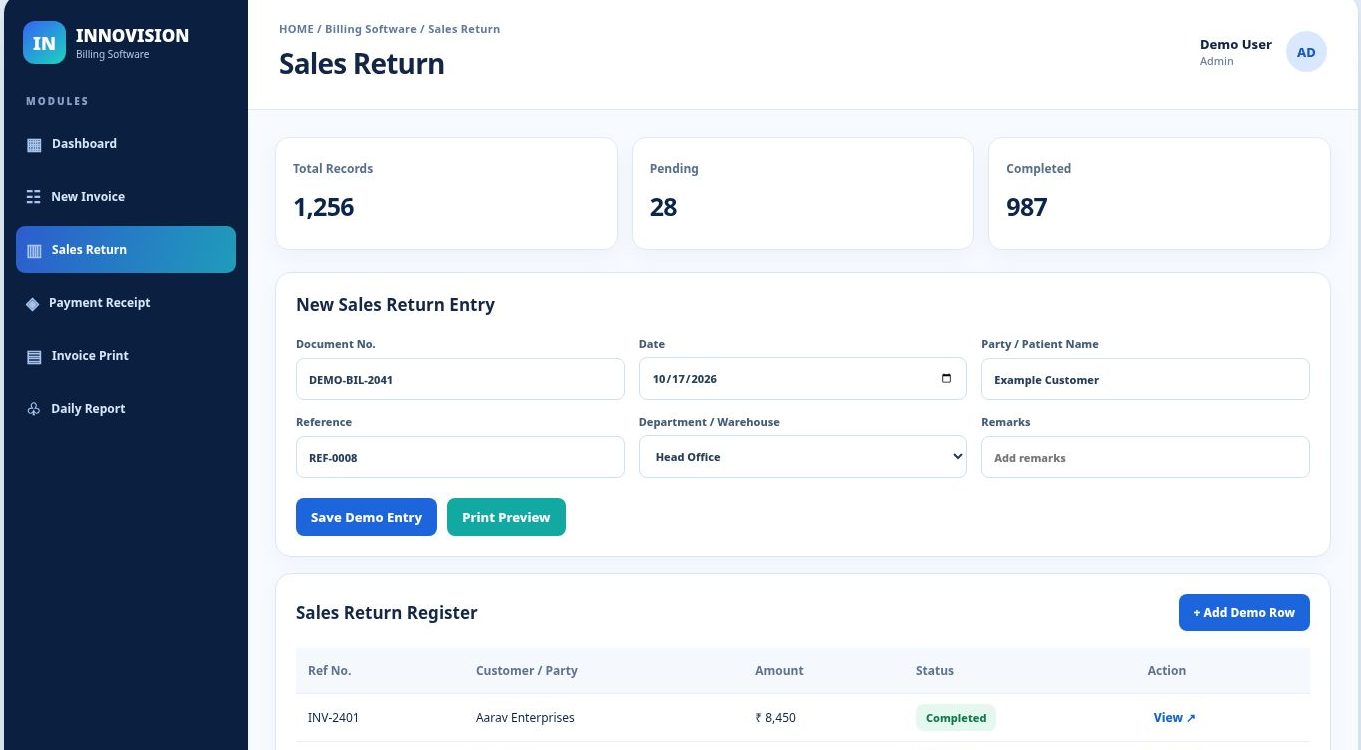Open the AD user avatar

pos(1306,52)
